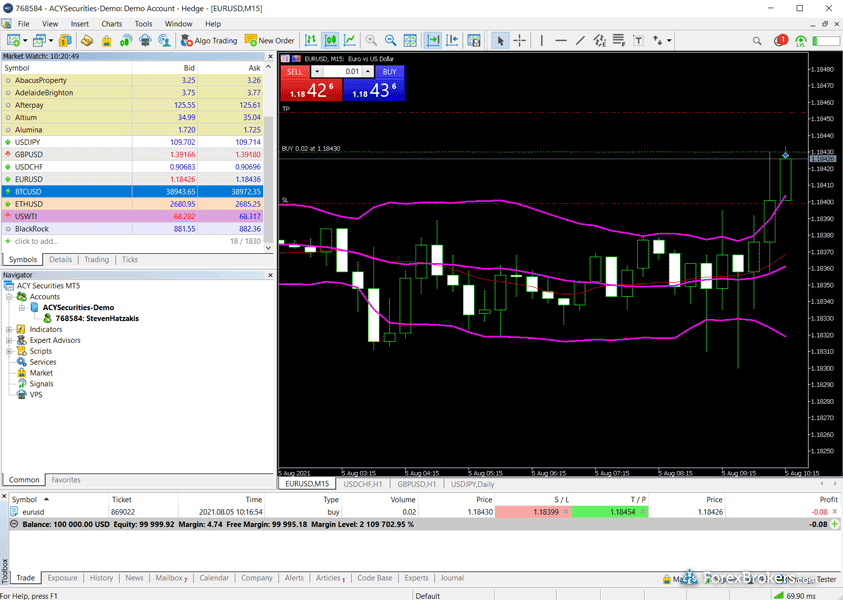Close the Navigator panel
The image size is (843, 600).
tap(270, 275)
